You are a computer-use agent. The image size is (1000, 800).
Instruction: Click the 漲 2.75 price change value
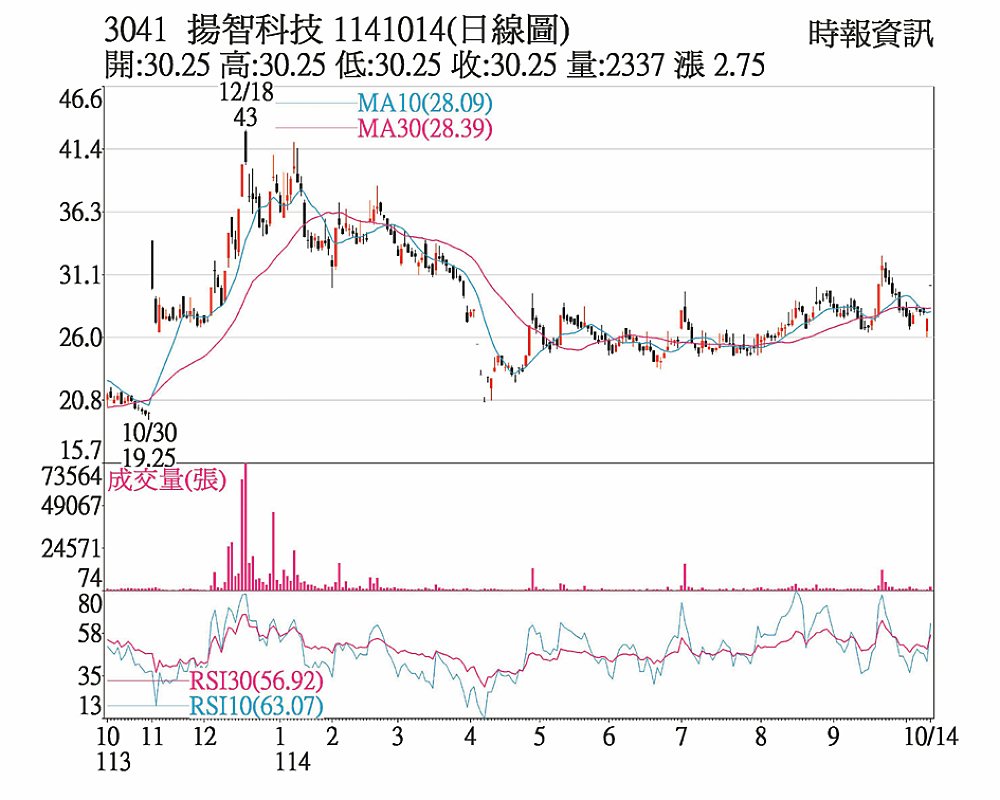(721, 66)
